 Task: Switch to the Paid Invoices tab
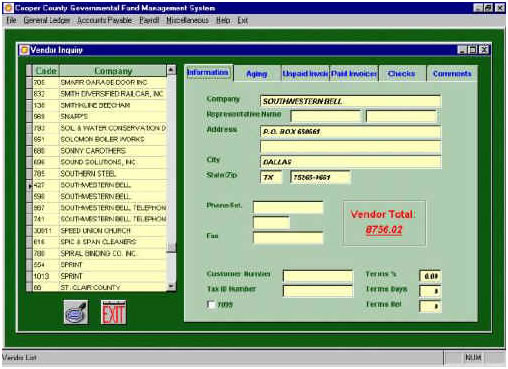[x=354, y=74]
